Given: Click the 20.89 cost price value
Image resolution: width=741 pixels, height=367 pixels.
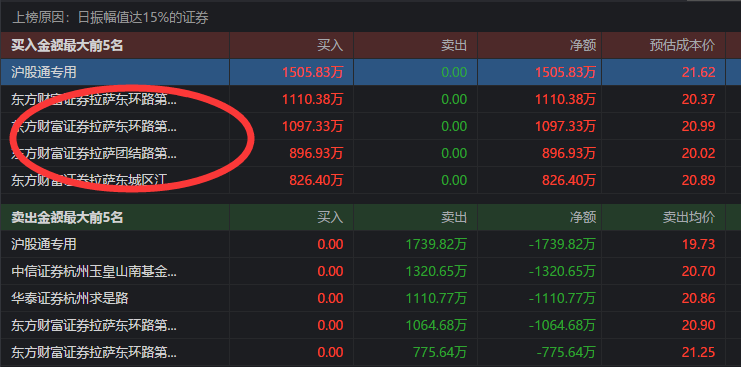Looking at the screenshot, I should (698, 180).
